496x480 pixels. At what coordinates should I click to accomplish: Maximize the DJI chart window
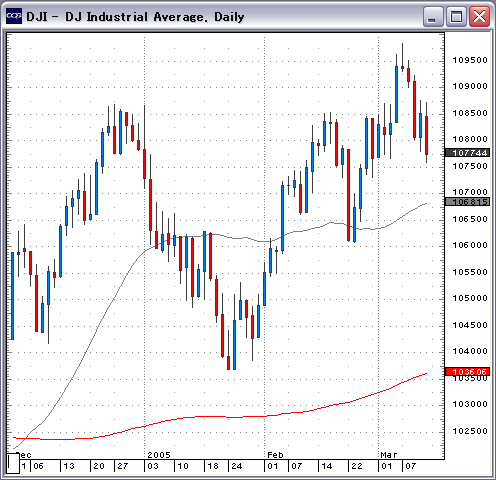456,16
